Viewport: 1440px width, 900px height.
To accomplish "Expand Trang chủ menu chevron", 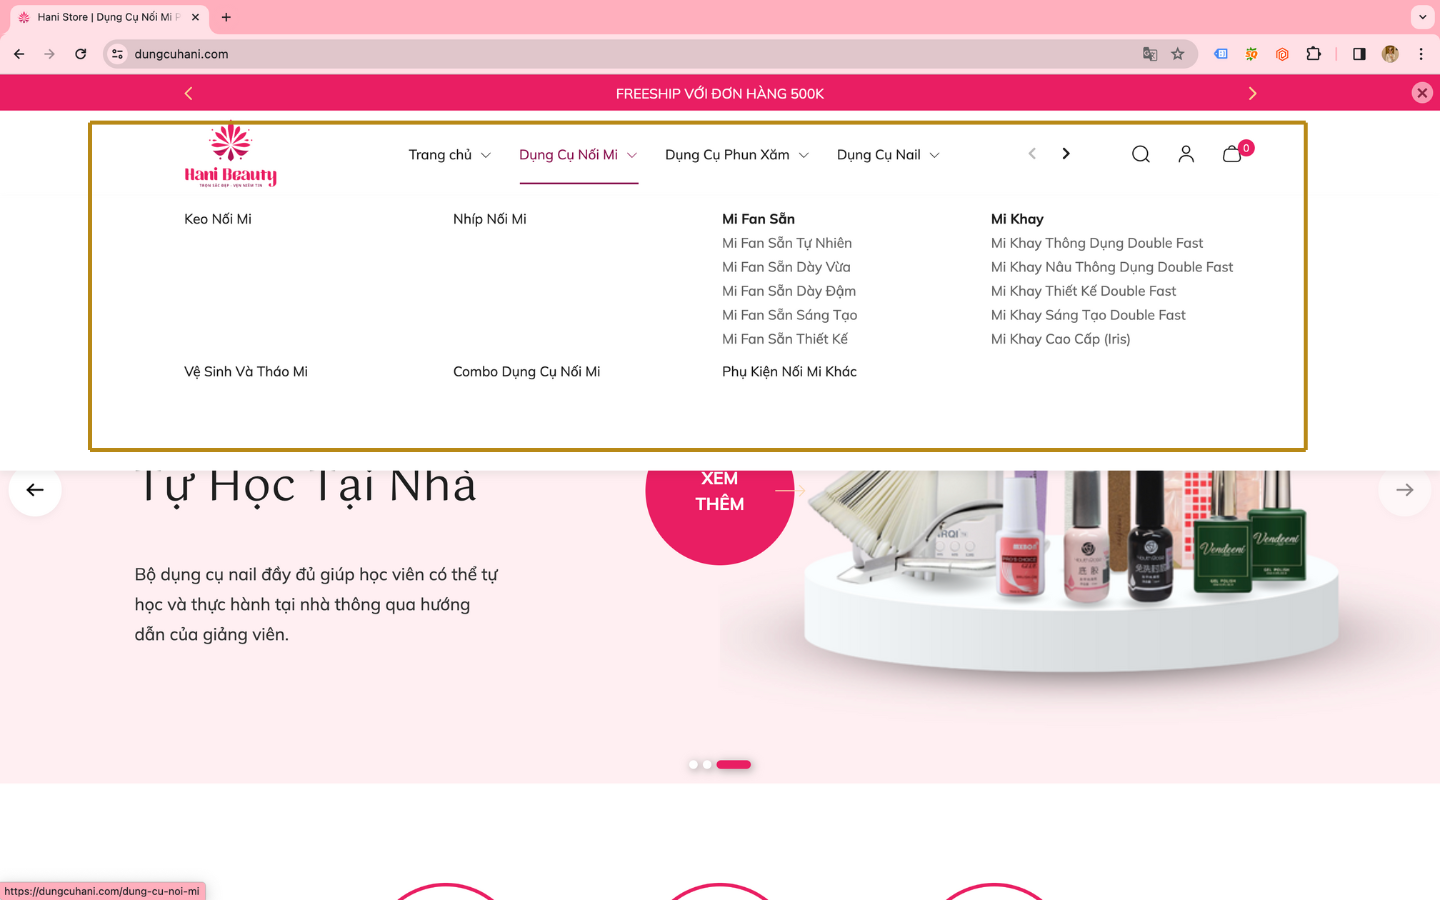I will [486, 155].
